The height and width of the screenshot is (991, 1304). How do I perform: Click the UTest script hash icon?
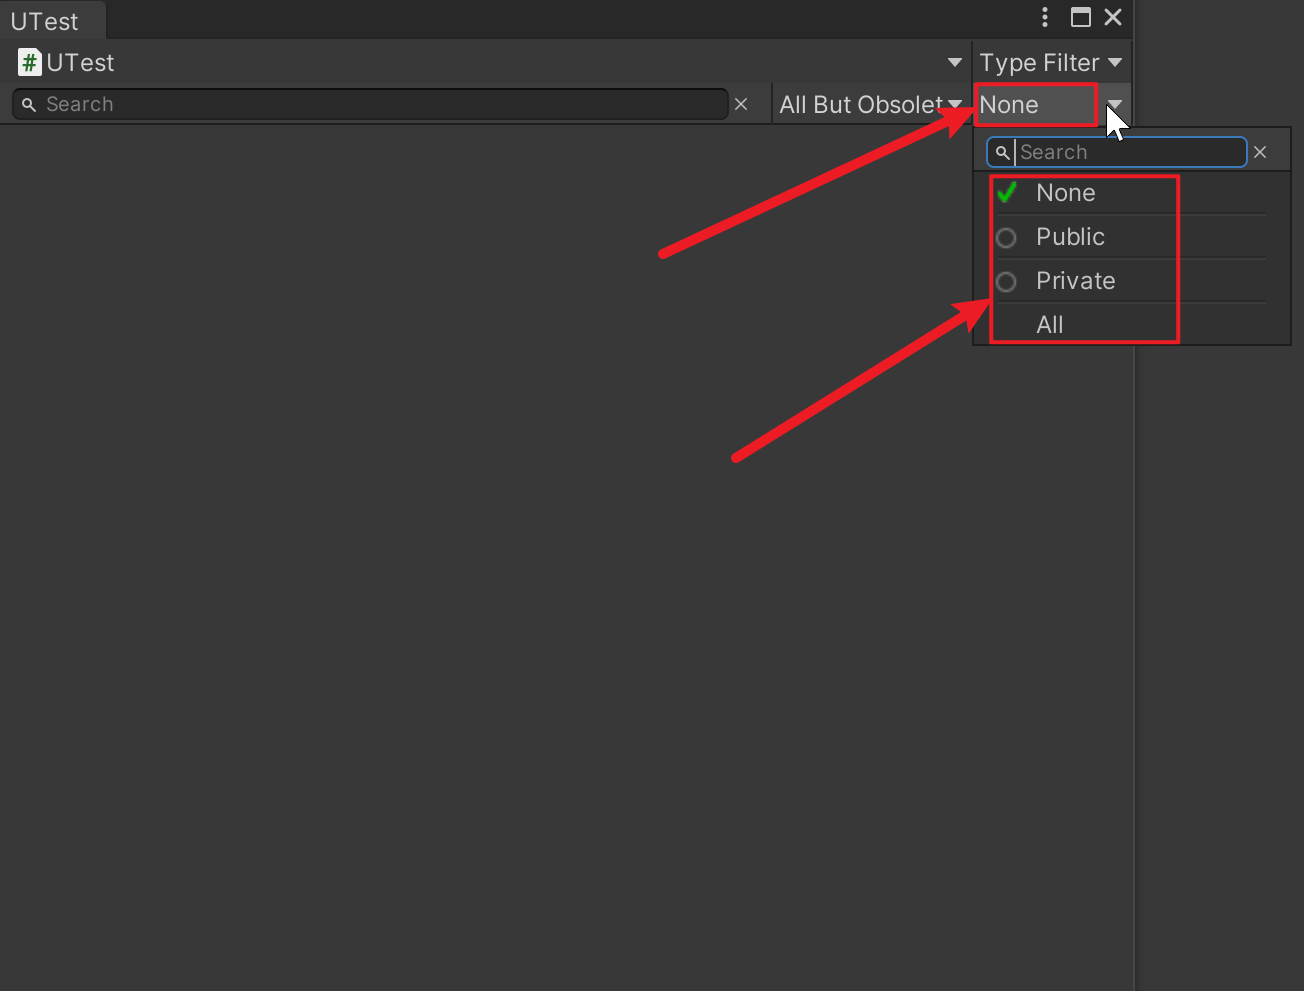click(x=30, y=63)
